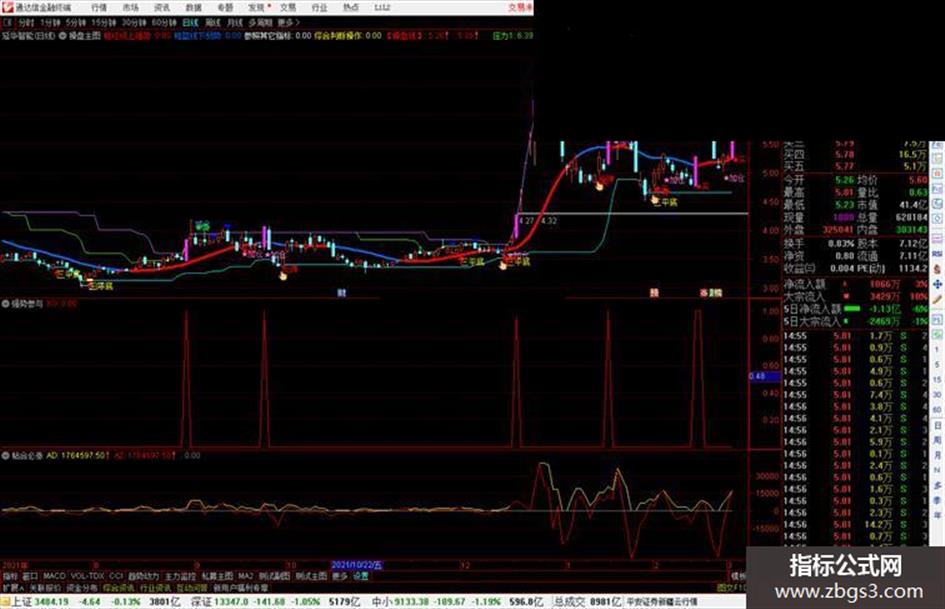Open the 交易 menu next to 发现
This screenshot has width=945, height=609.
click(287, 7)
